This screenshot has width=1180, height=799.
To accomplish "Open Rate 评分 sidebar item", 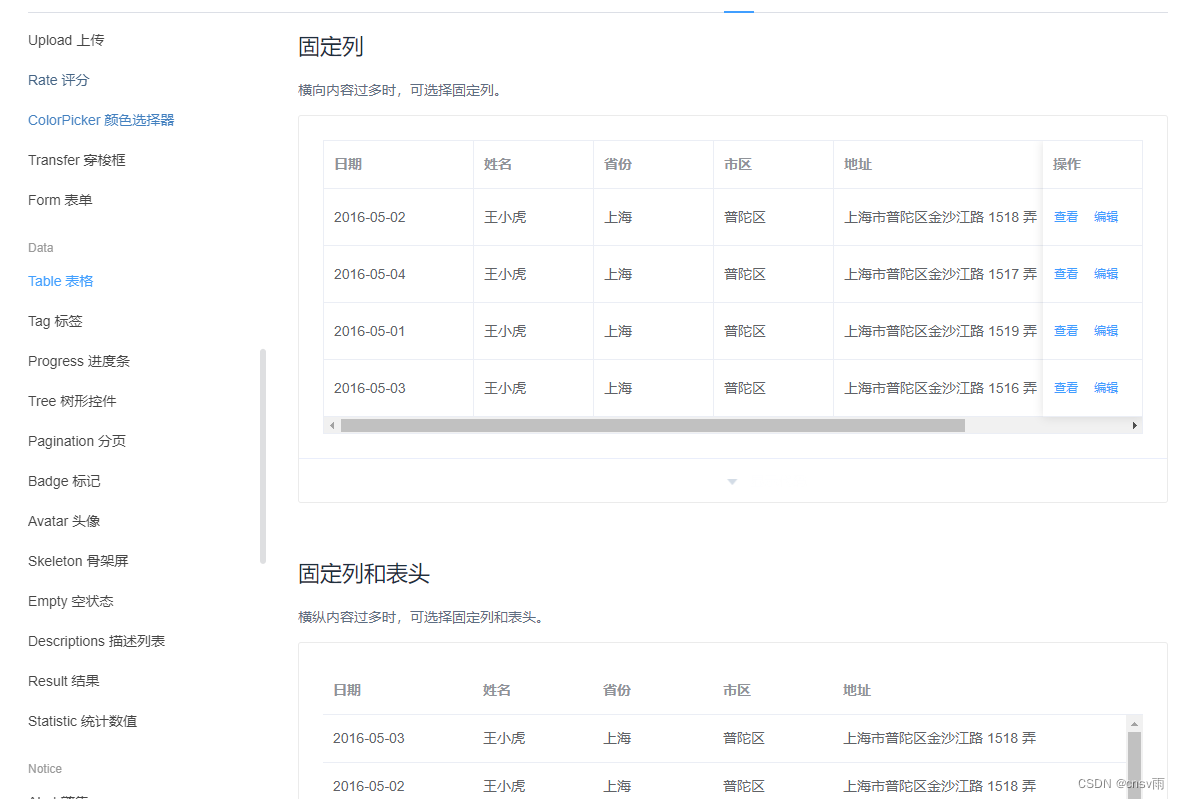I will tap(59, 81).
